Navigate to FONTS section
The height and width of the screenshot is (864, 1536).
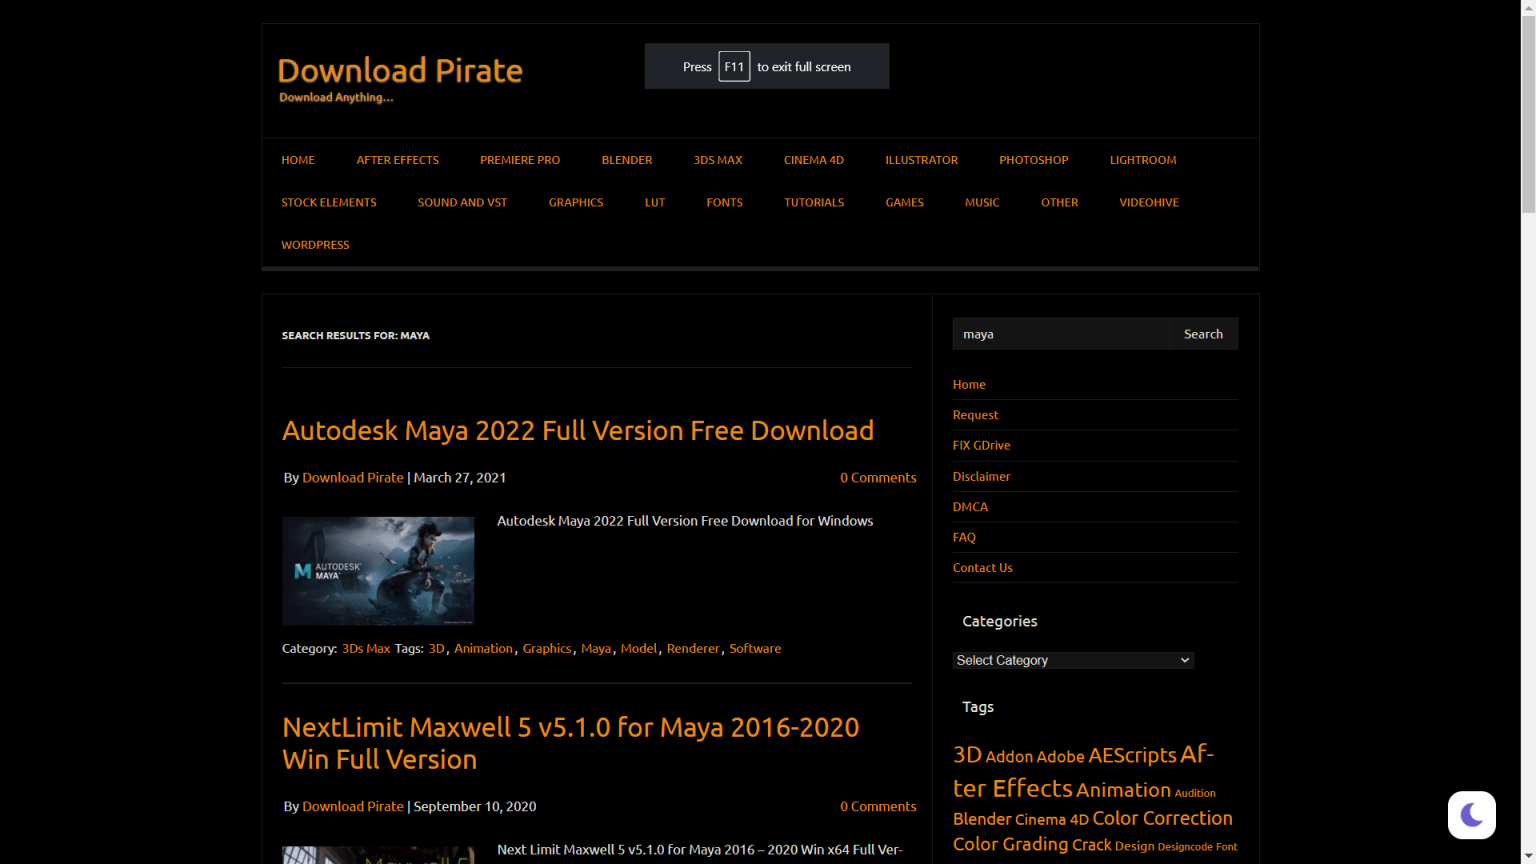click(x=725, y=202)
